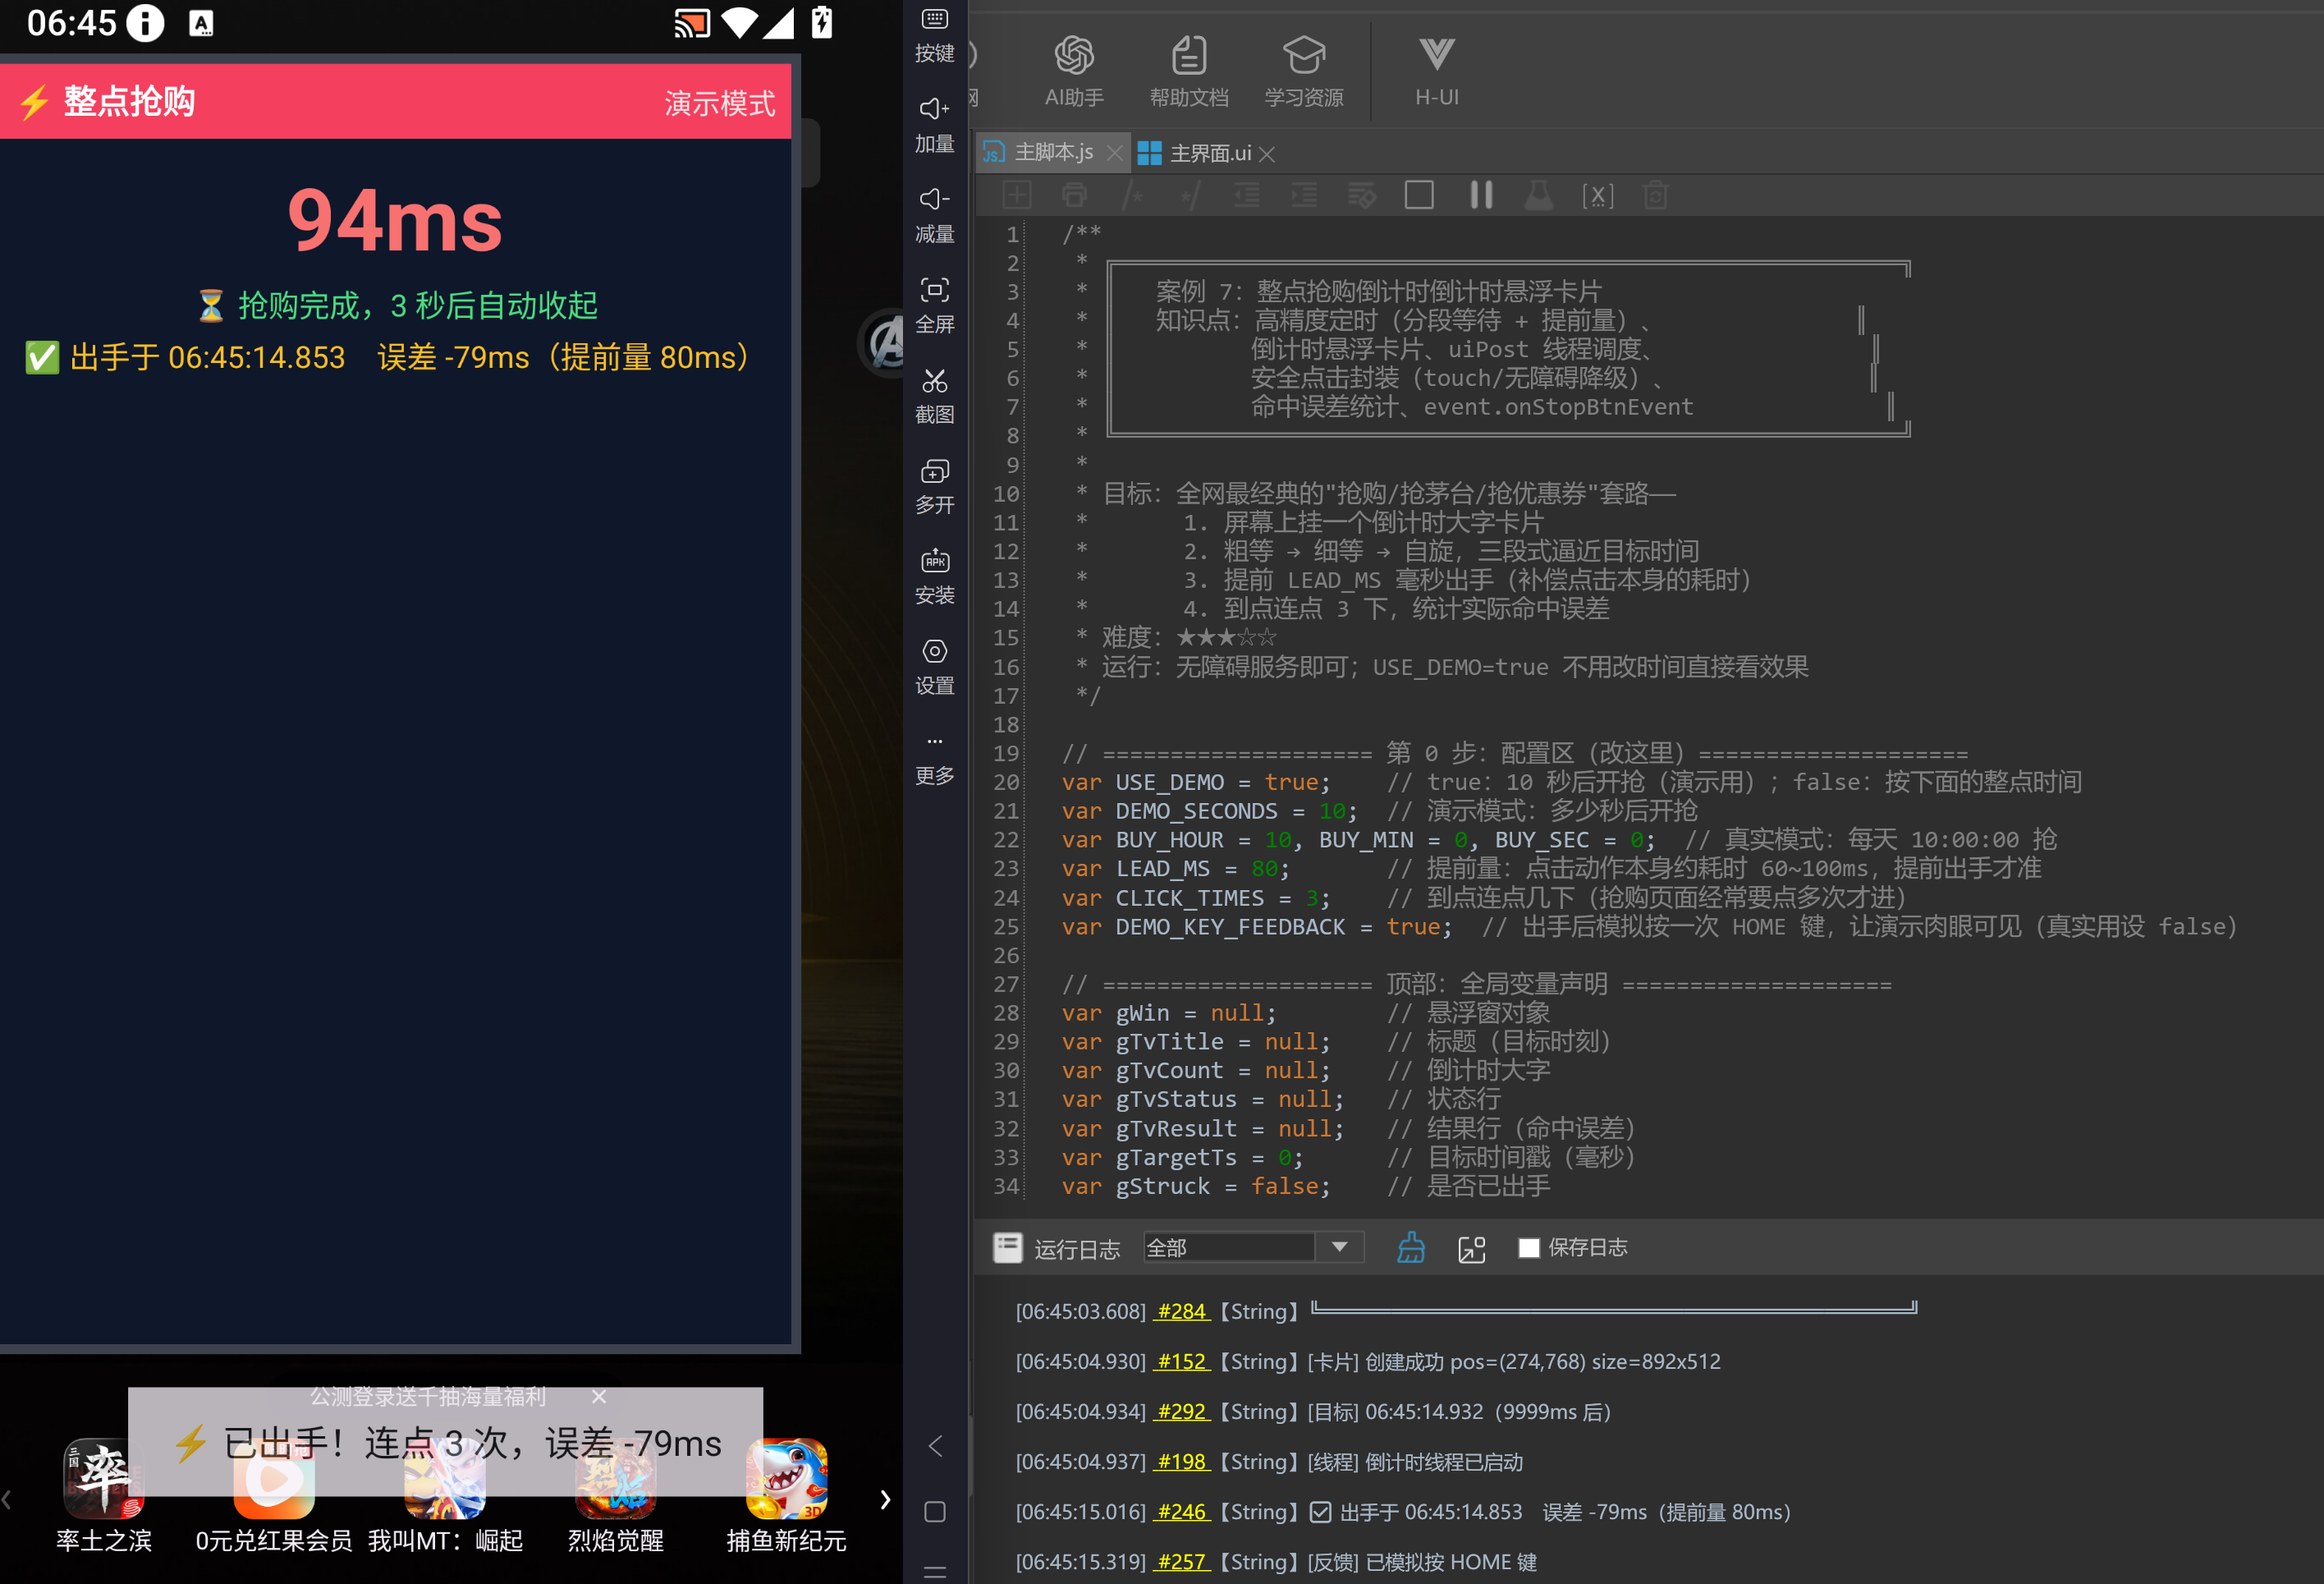Screen dimensions: 2324x1584
Task: Open log source link #257
Action: point(1181,1561)
